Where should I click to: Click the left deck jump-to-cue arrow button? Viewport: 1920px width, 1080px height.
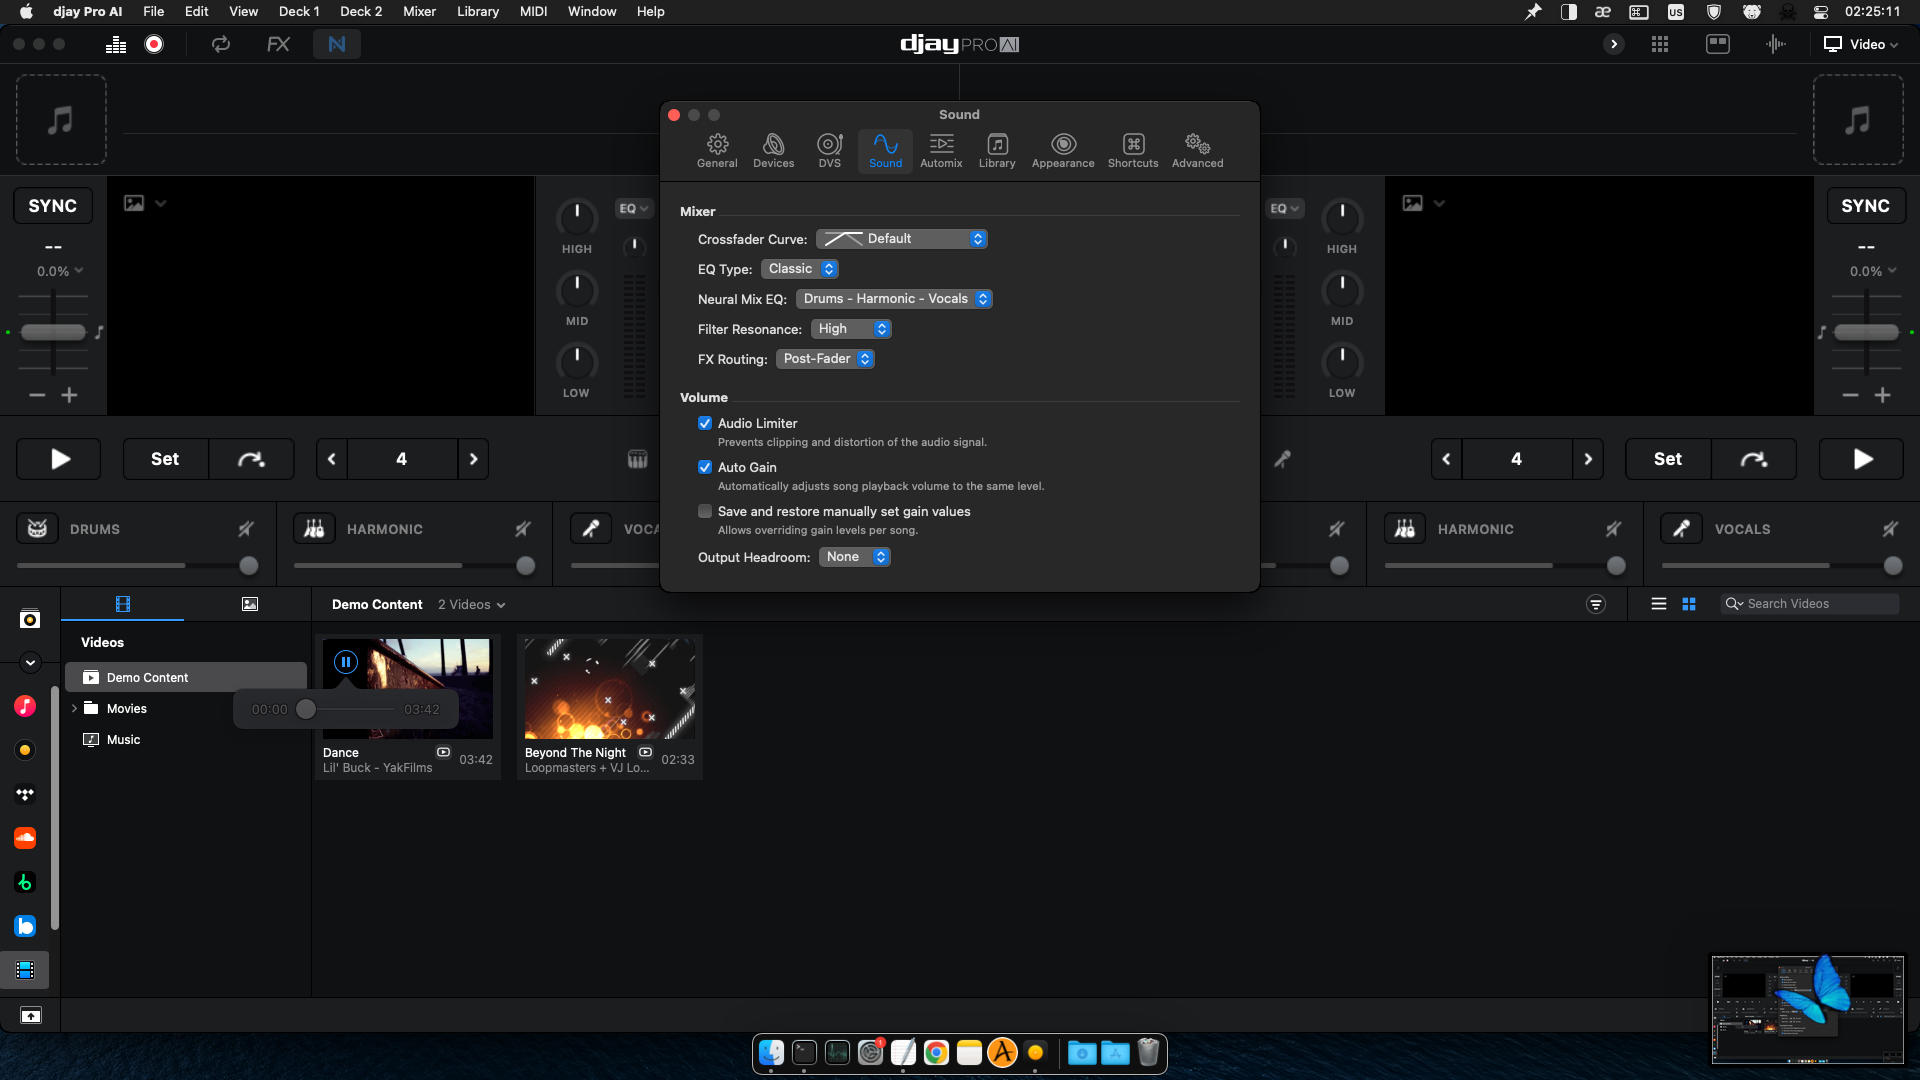pyautogui.click(x=251, y=459)
